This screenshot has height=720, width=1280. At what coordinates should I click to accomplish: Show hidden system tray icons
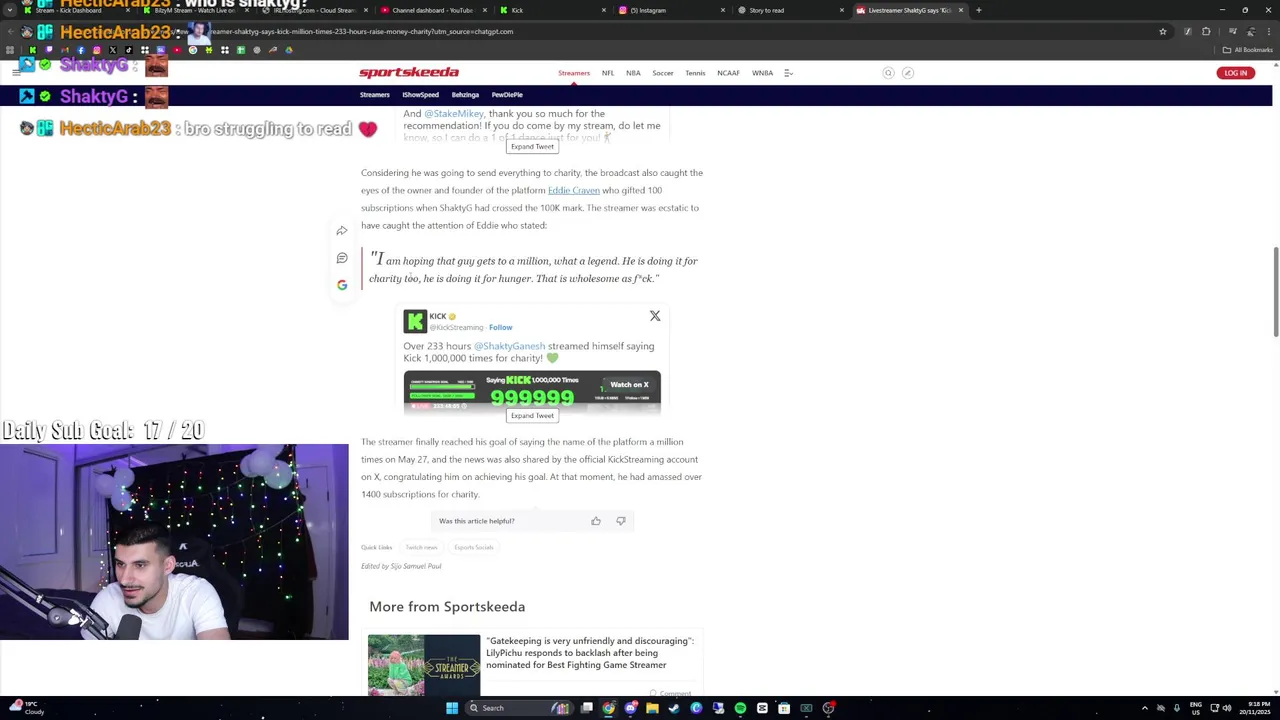point(1145,708)
